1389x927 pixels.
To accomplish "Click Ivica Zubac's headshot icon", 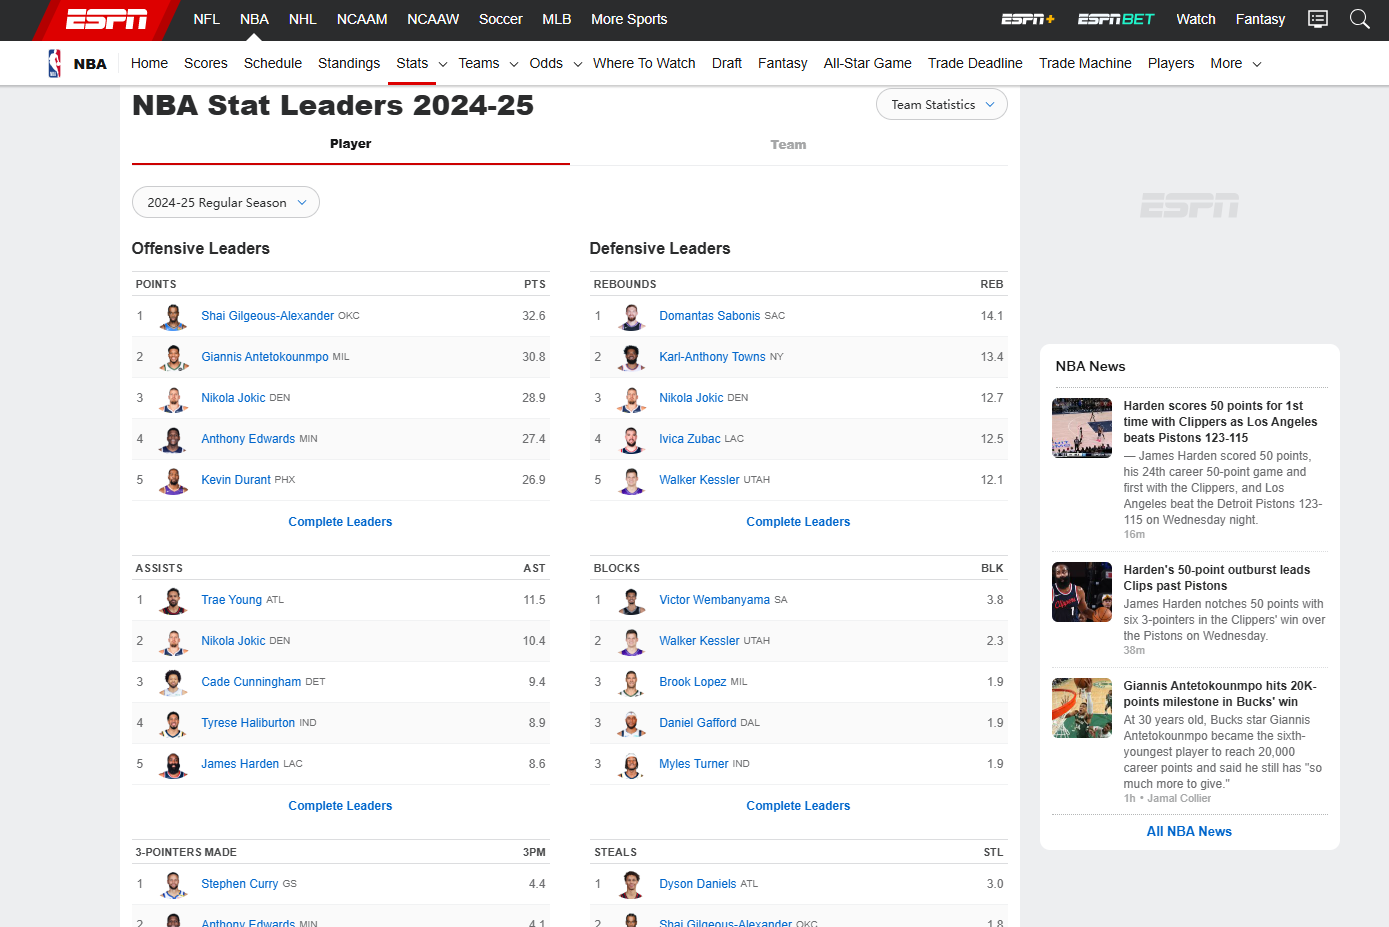I will tap(631, 439).
